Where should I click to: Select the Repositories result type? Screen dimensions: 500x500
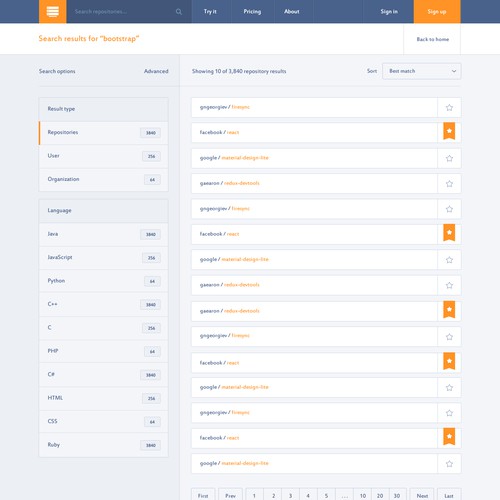point(104,133)
